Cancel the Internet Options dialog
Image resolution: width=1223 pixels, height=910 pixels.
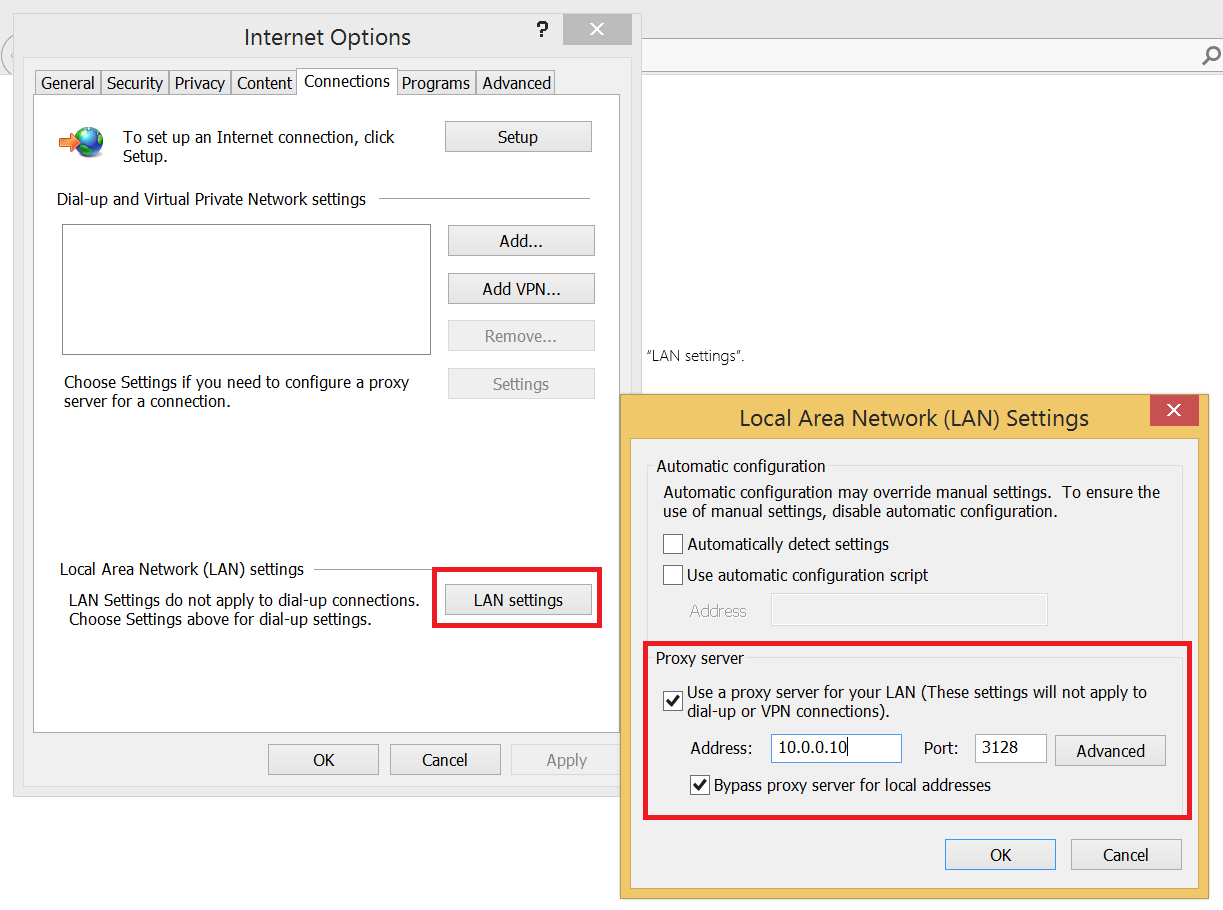point(445,760)
